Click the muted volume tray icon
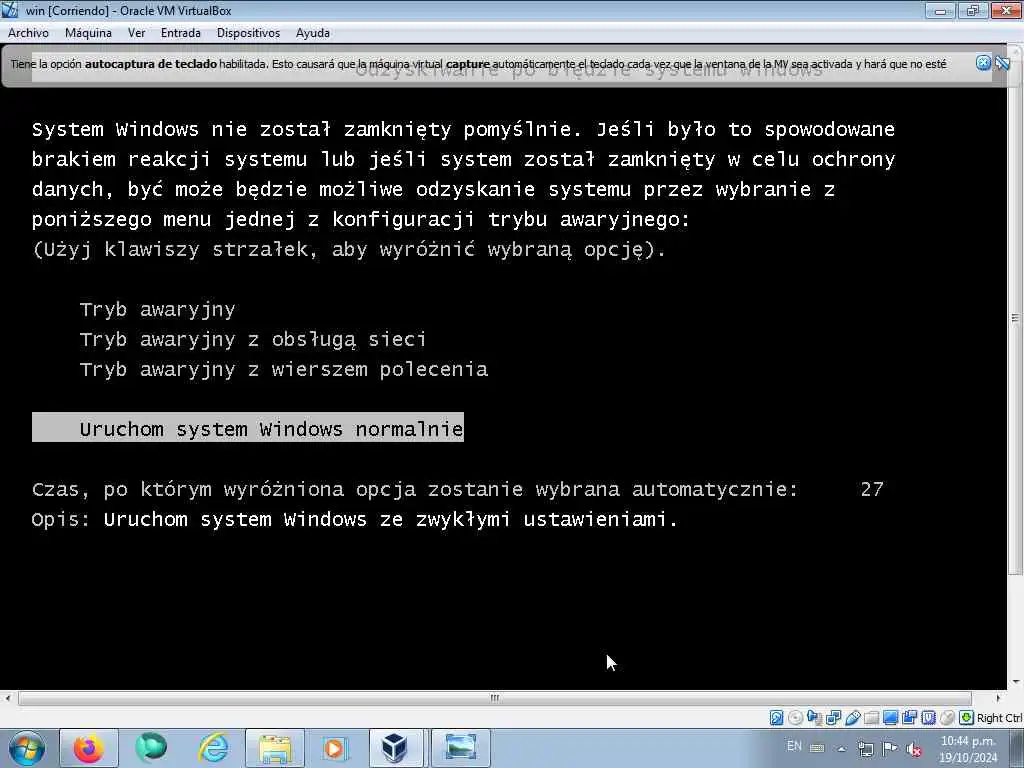The width and height of the screenshot is (1024, 768). (914, 748)
